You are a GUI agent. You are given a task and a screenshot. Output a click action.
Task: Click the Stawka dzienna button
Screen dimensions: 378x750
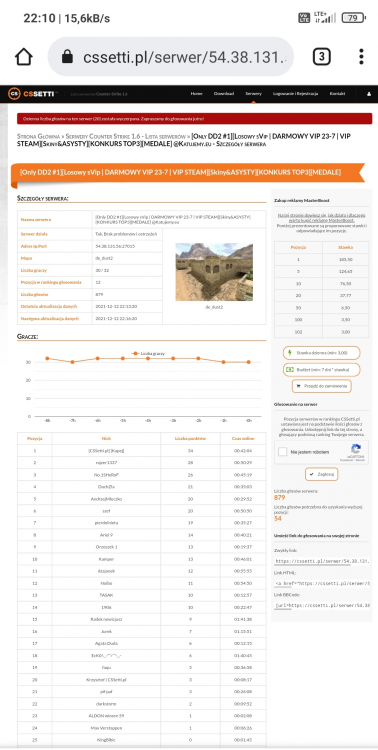pyautogui.click(x=322, y=353)
